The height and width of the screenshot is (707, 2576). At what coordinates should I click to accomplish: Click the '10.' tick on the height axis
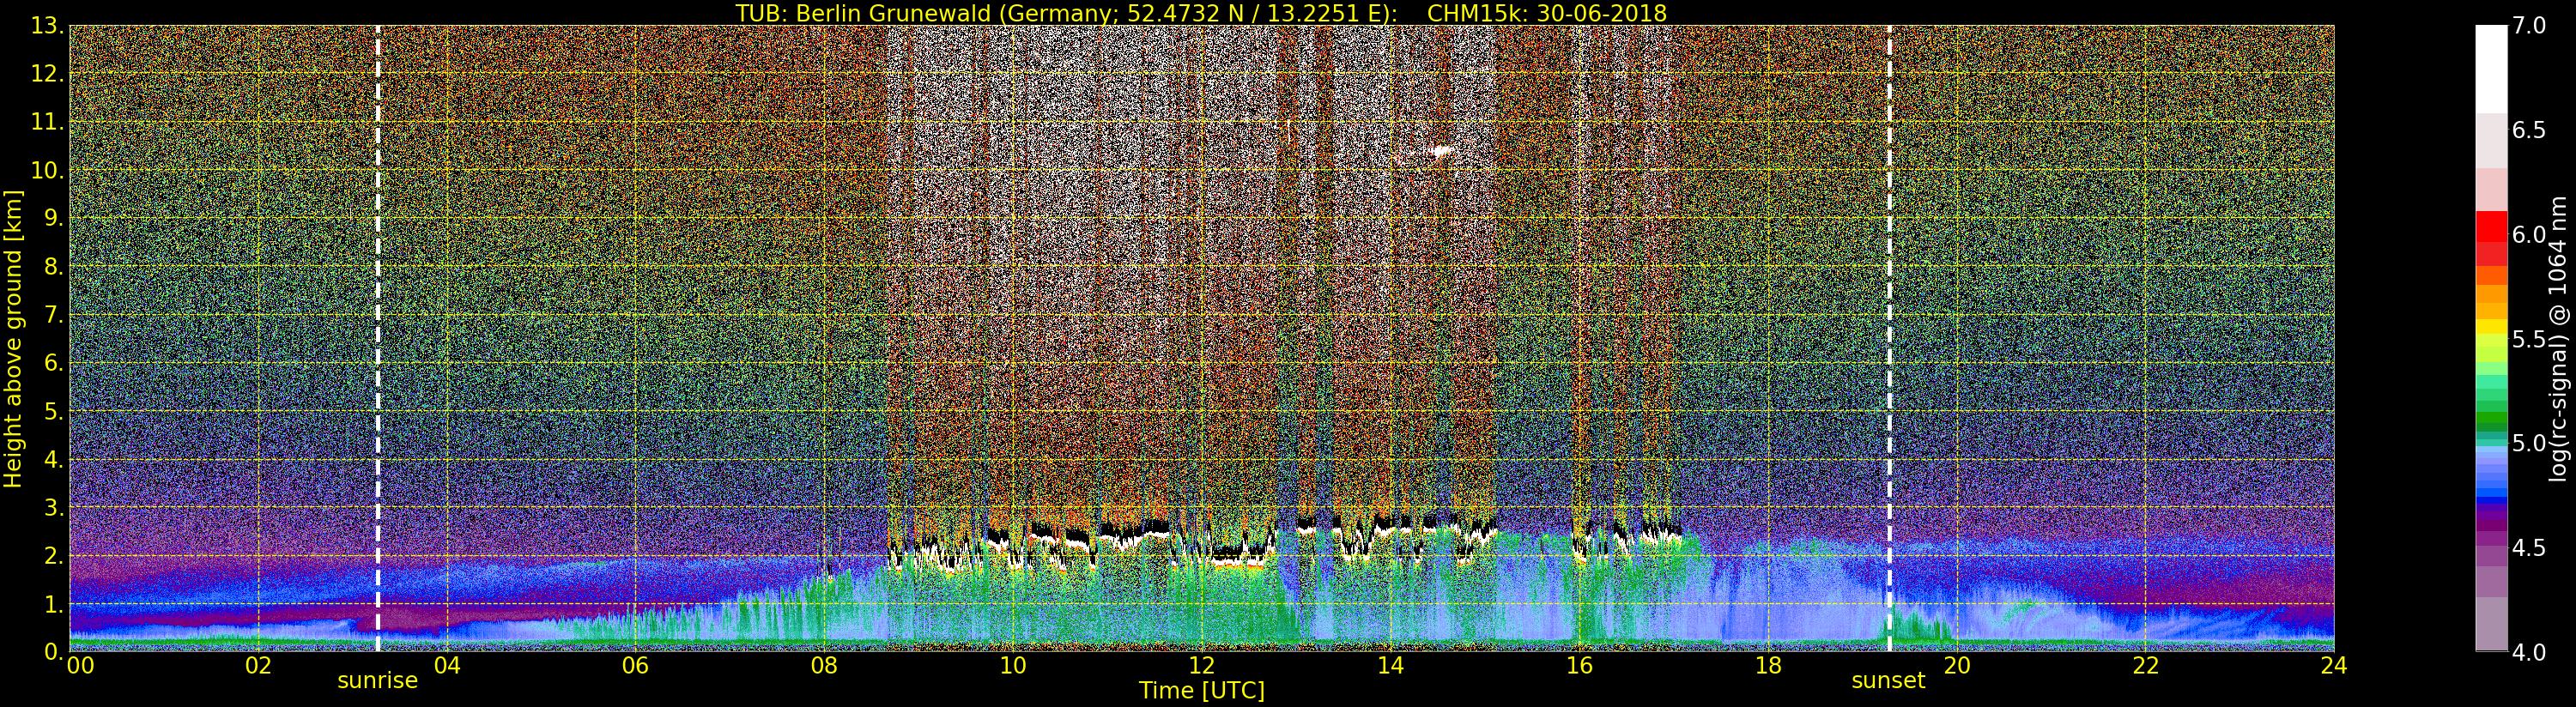[x=48, y=170]
